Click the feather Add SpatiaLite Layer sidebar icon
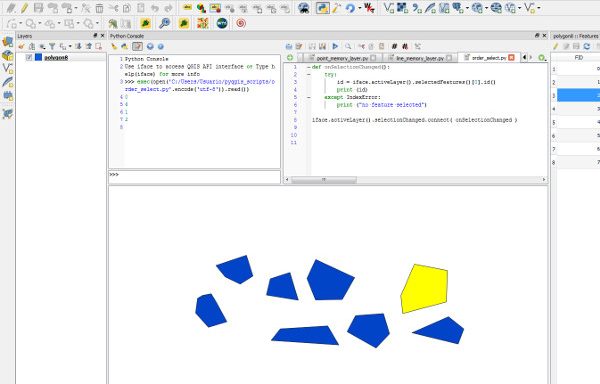The height and width of the screenshot is (384, 600). [x=7, y=82]
